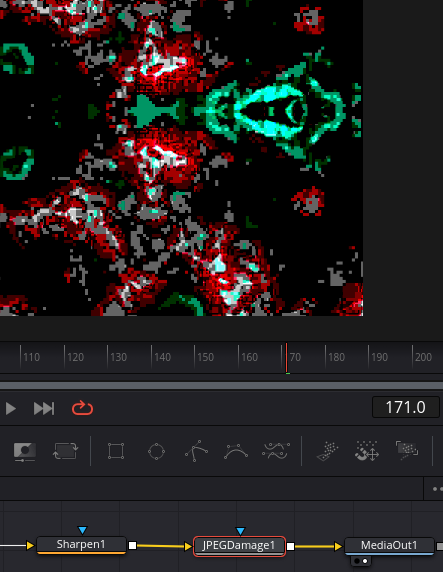The height and width of the screenshot is (572, 443).
Task: Select the Sharpen1 node
Action: [x=81, y=545]
